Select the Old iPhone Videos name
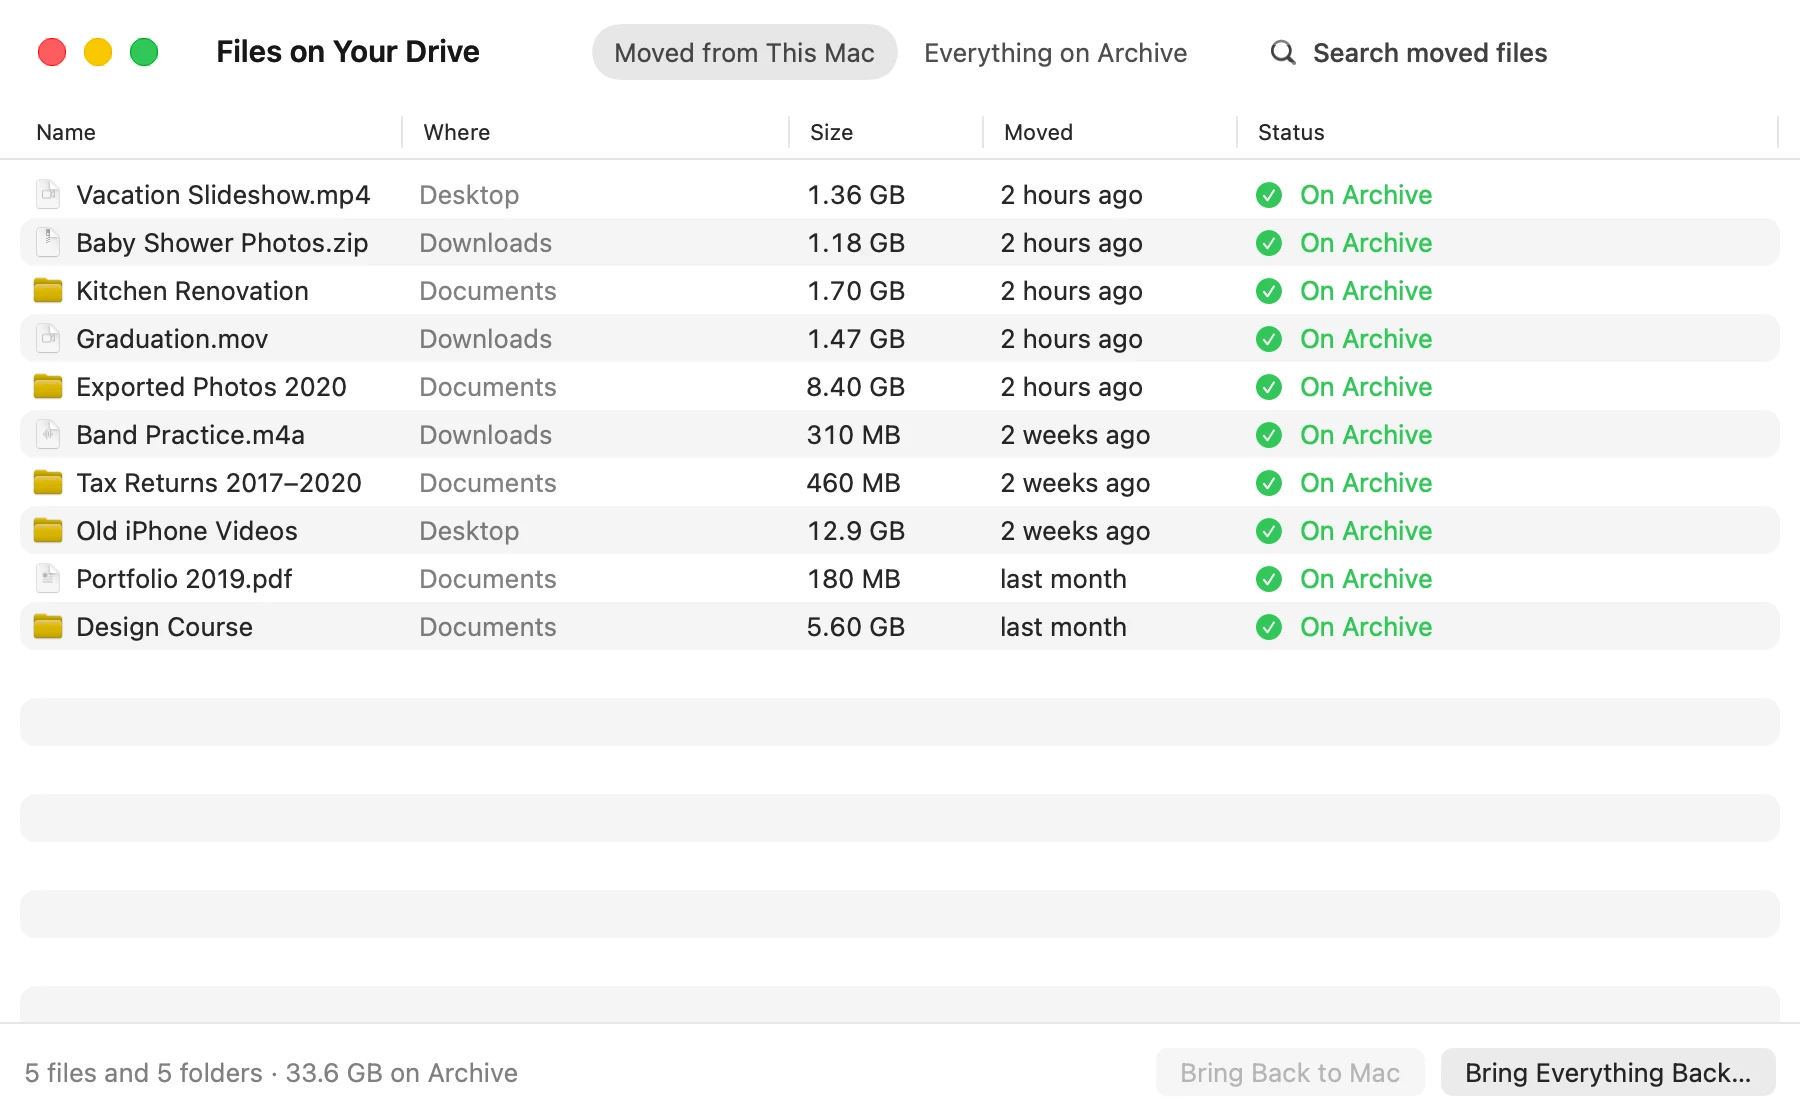Image resolution: width=1800 pixels, height=1120 pixels. click(187, 531)
